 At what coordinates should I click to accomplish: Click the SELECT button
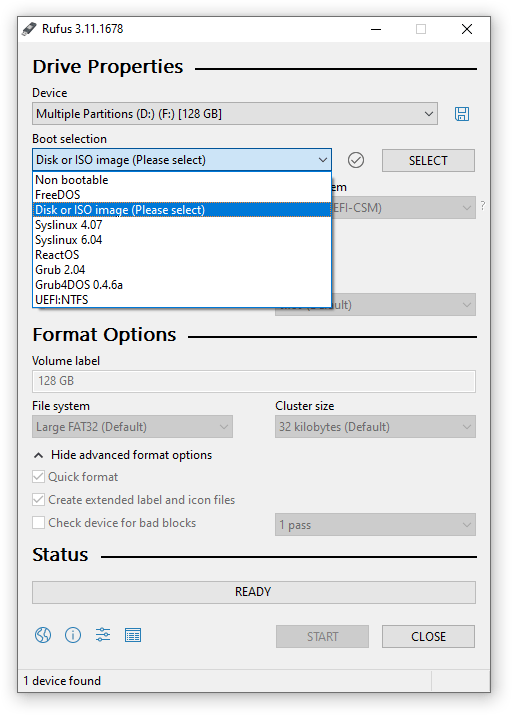(x=428, y=161)
